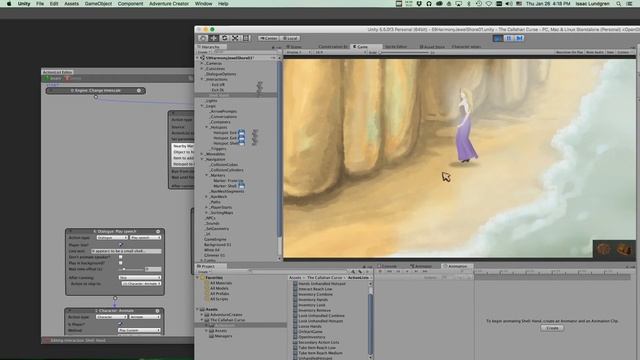
Task: Click the Step frame button in Unity
Action: click(x=519, y=38)
